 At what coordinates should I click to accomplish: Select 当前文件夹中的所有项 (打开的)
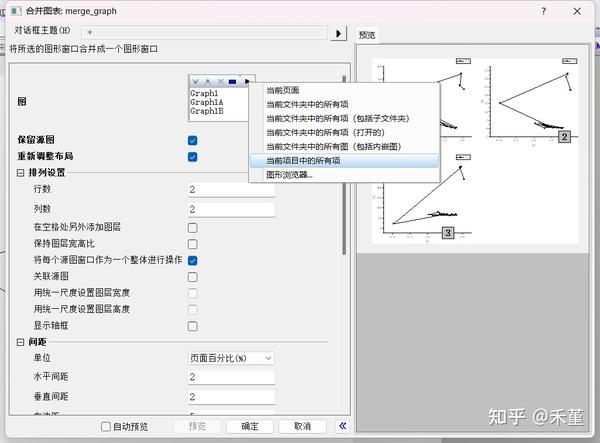pos(344,133)
